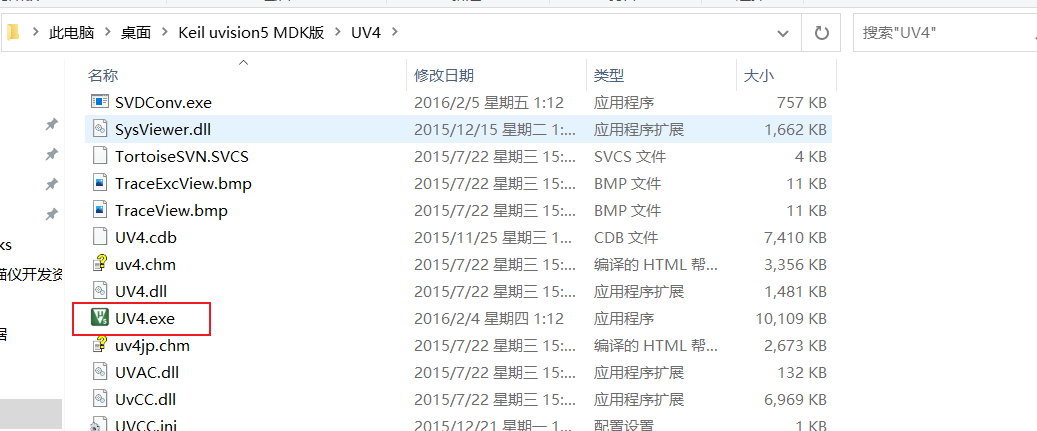Expand chevron after Keil uvision5 MDK版
Screen dimensions: 1037x431
339,32
